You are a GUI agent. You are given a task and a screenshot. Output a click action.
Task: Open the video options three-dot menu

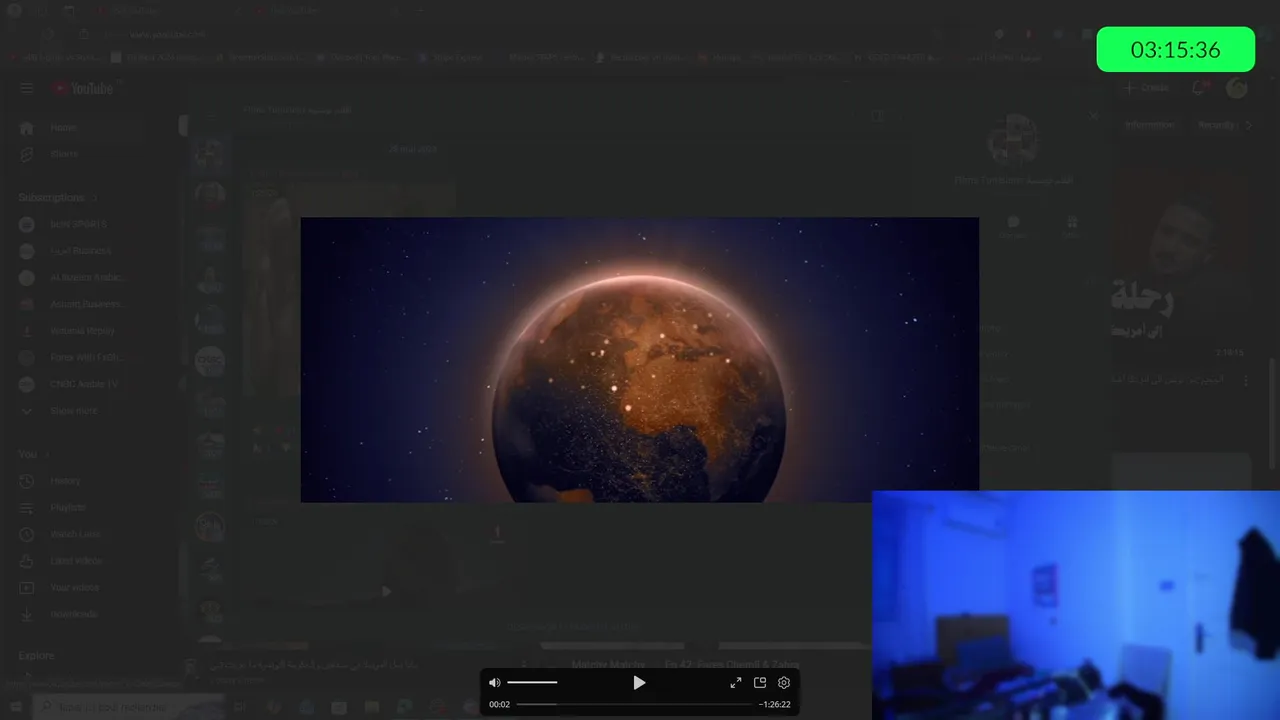tap(1246, 381)
